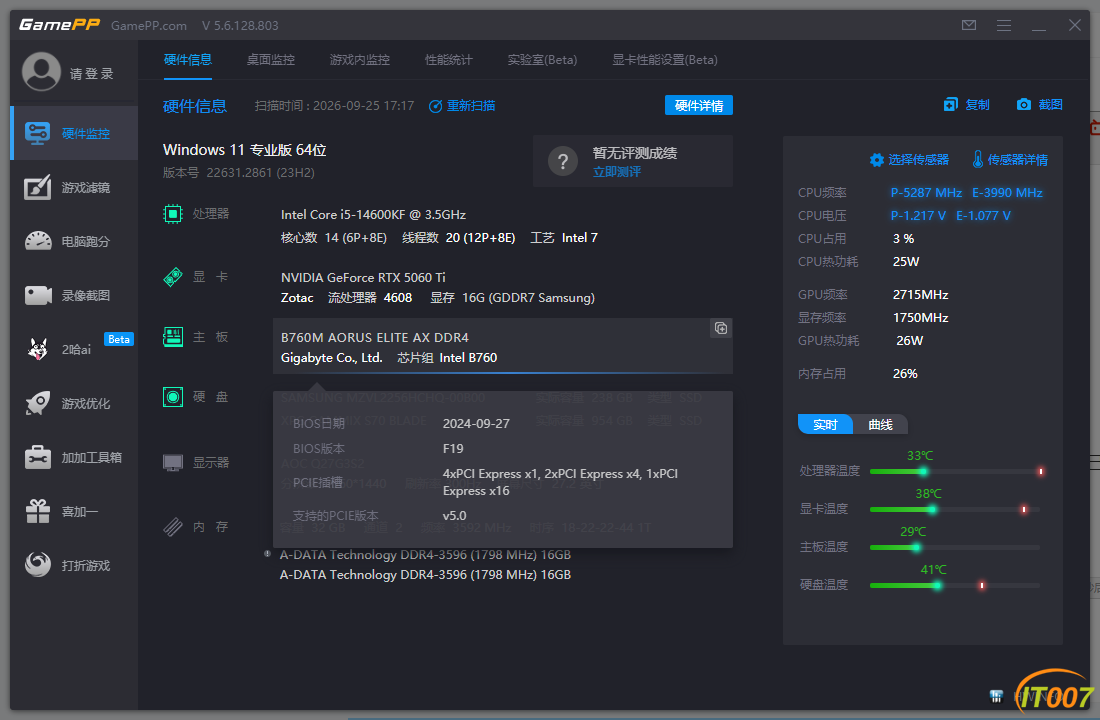This screenshot has height=720, width=1100.
Task: Switch to the 桌面监控 tab
Action: (x=271, y=60)
